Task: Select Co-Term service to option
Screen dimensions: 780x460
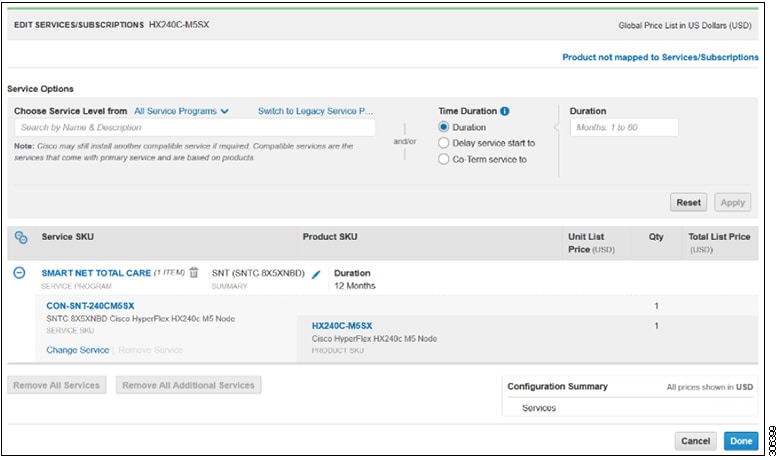Action: pos(443,159)
